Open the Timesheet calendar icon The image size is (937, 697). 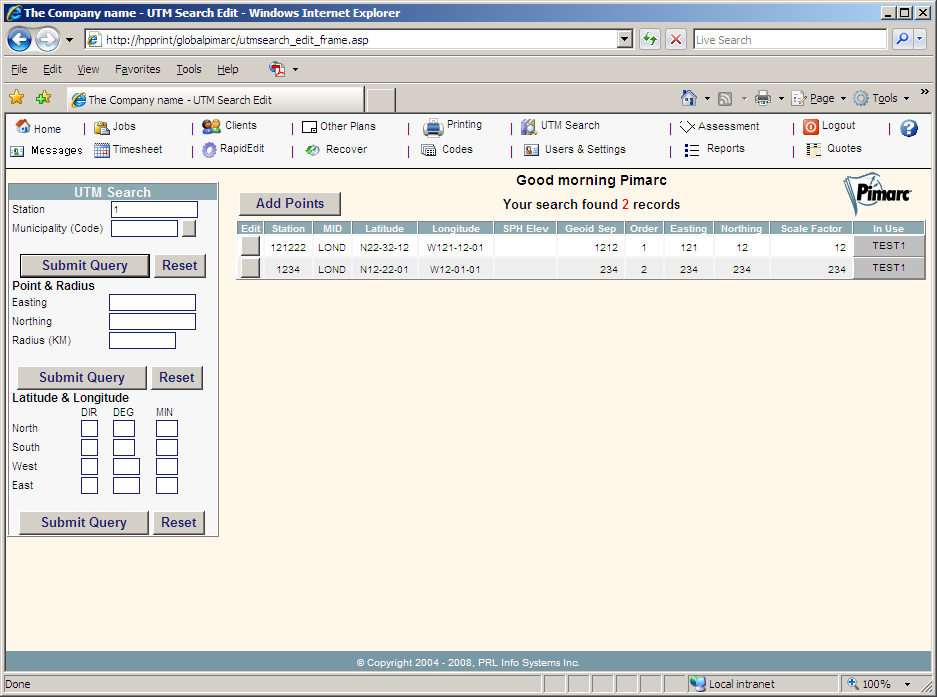[102, 150]
